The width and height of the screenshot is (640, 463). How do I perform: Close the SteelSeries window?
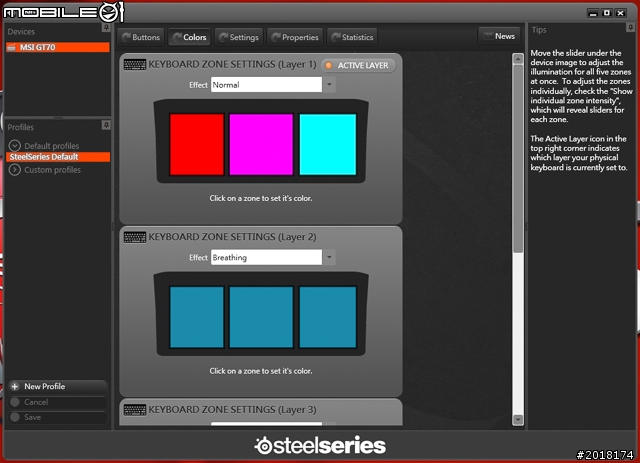click(x=621, y=13)
